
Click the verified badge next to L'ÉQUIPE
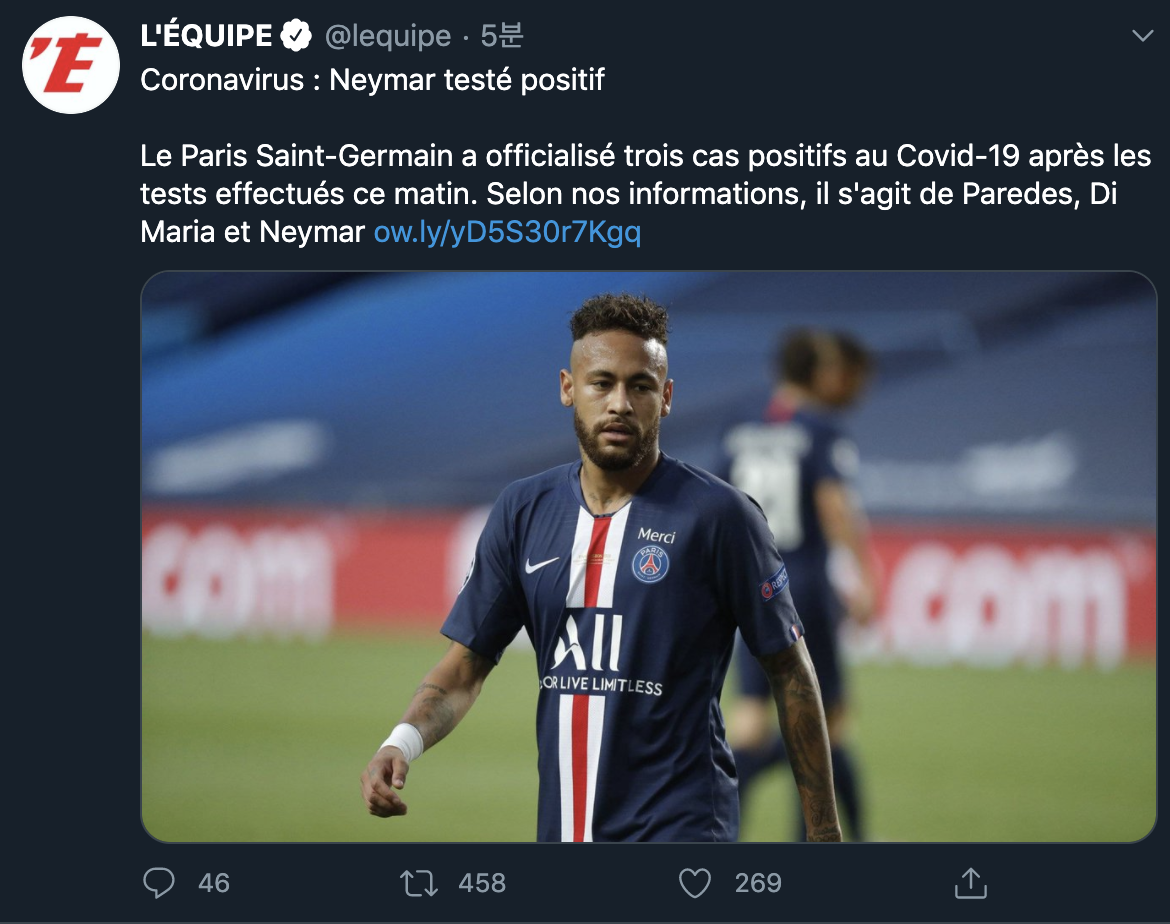(x=296, y=36)
